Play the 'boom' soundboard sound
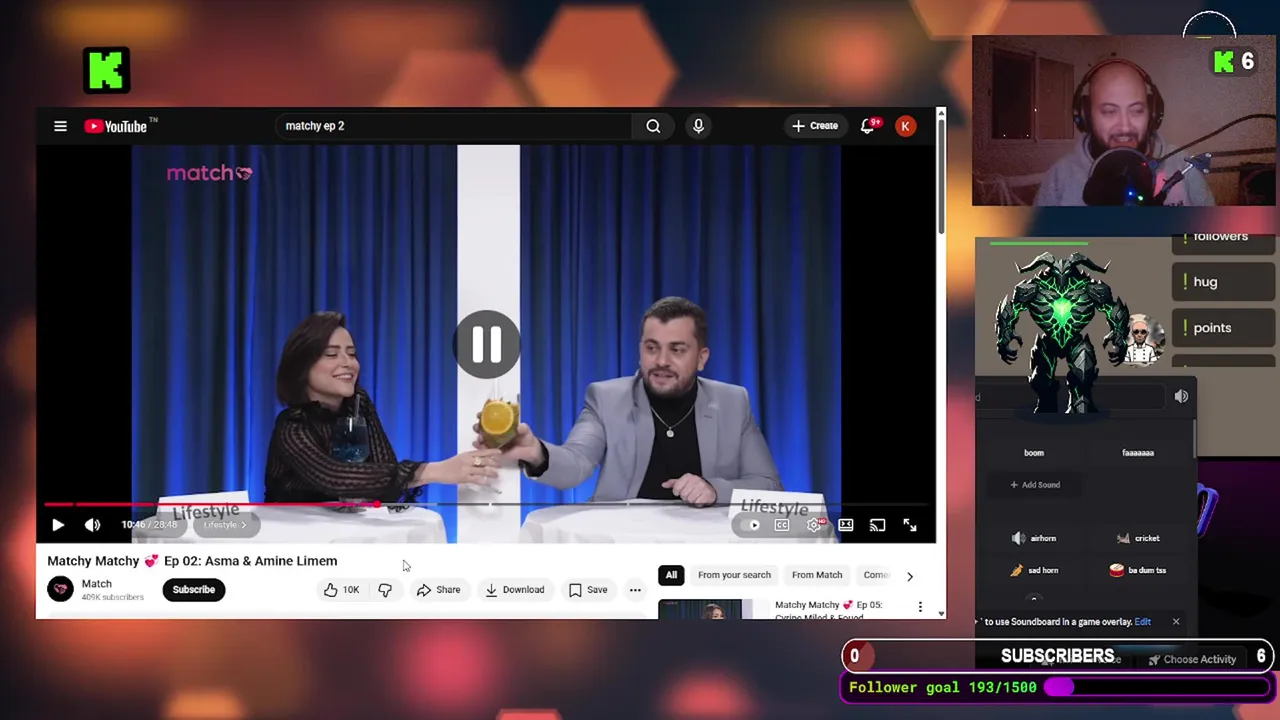1280x720 pixels. click(x=1034, y=453)
